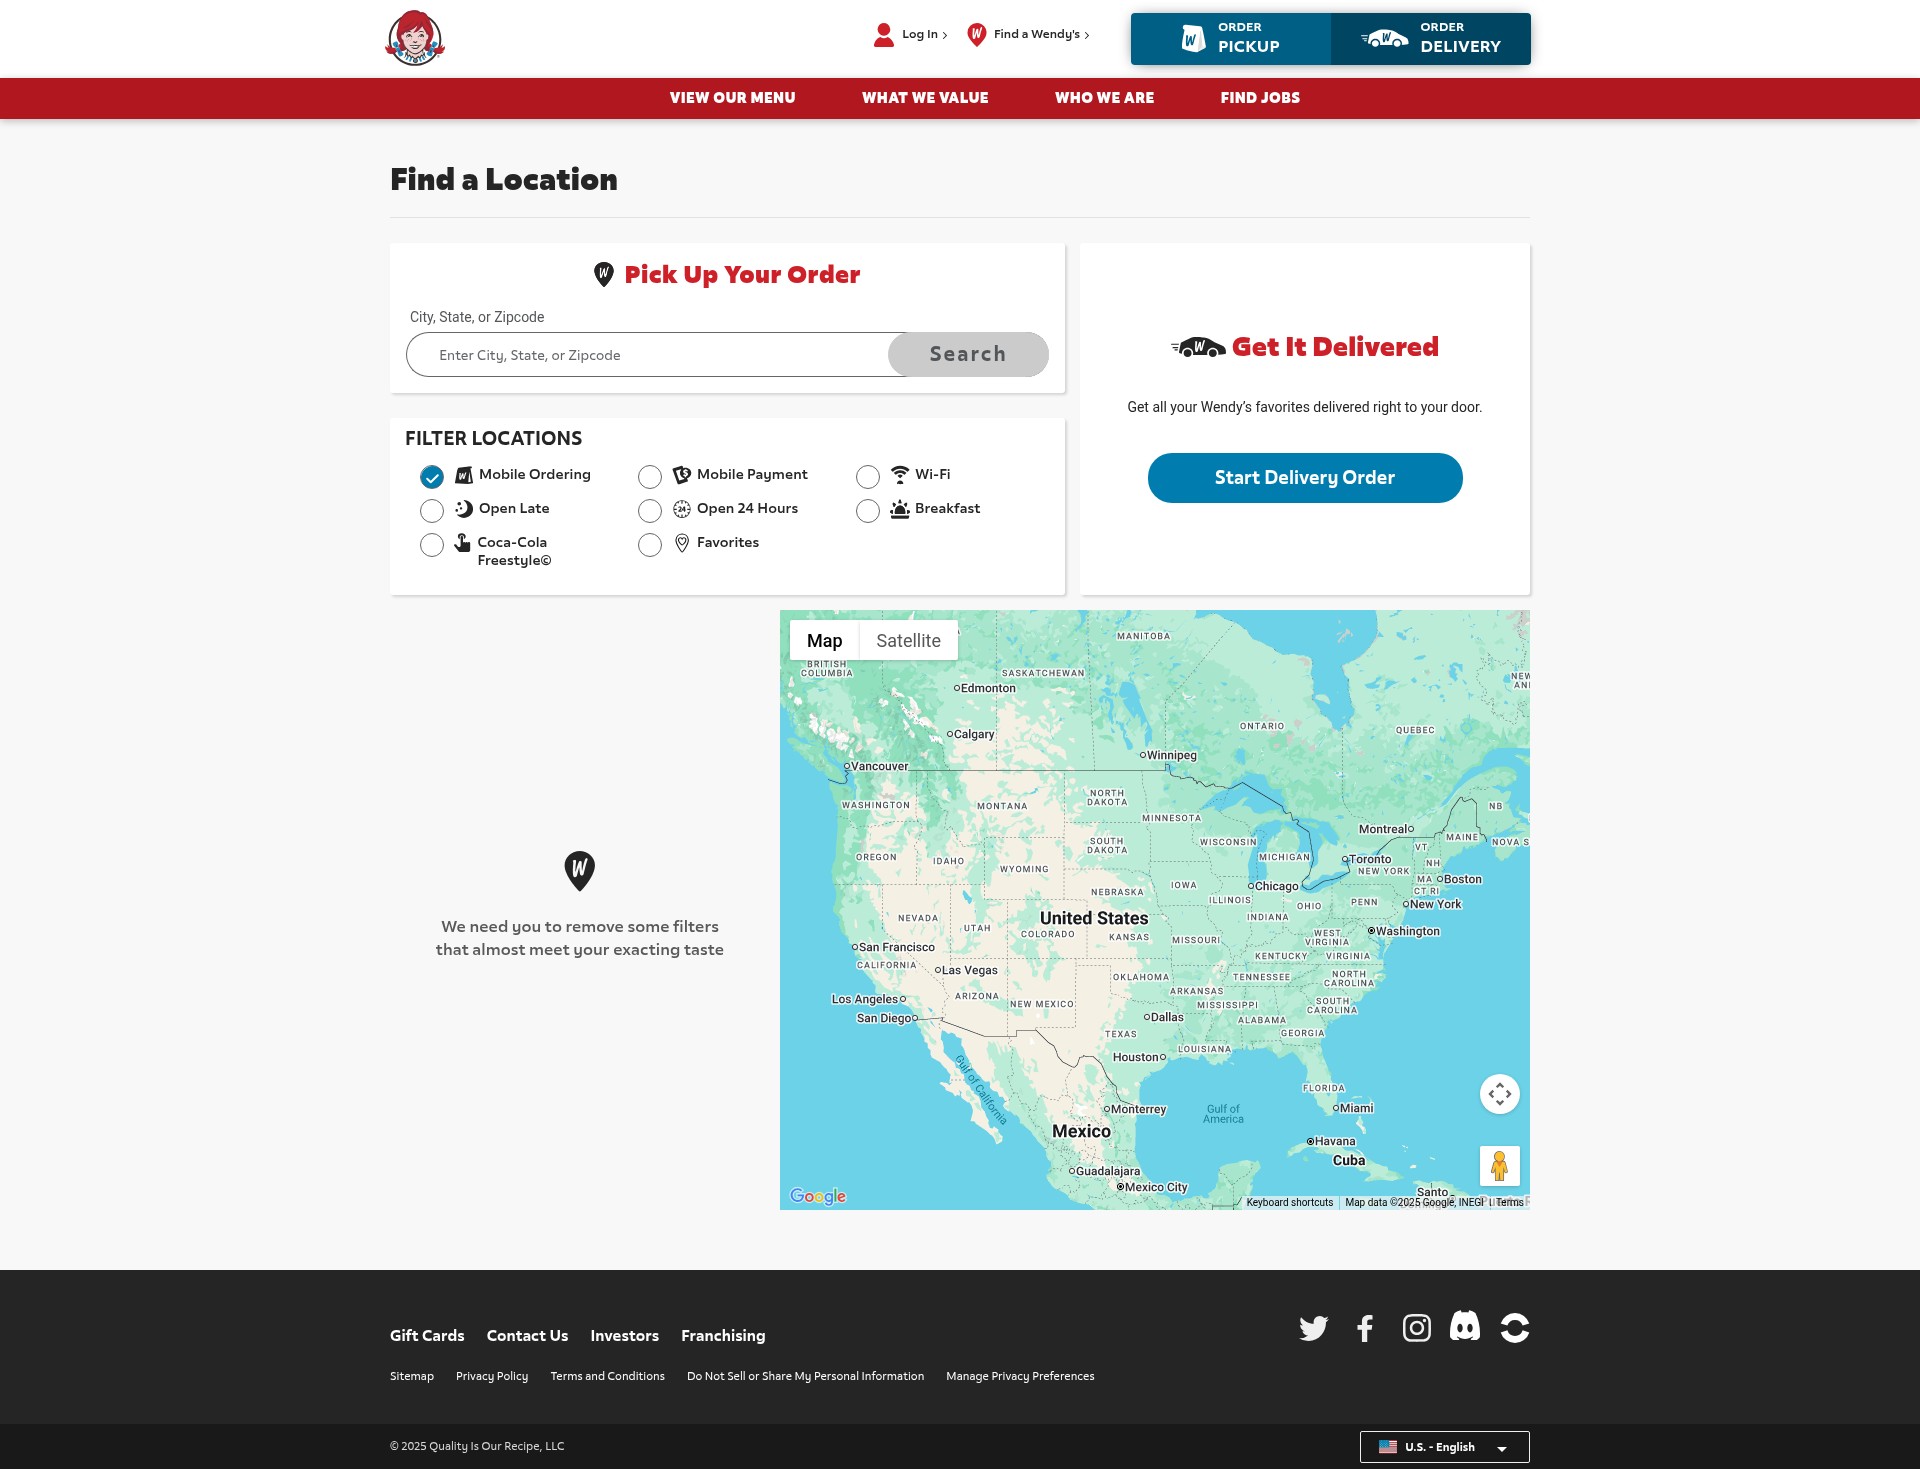Click the Street View pegman icon
Screen dimensions: 1920x1469
coord(1500,1166)
